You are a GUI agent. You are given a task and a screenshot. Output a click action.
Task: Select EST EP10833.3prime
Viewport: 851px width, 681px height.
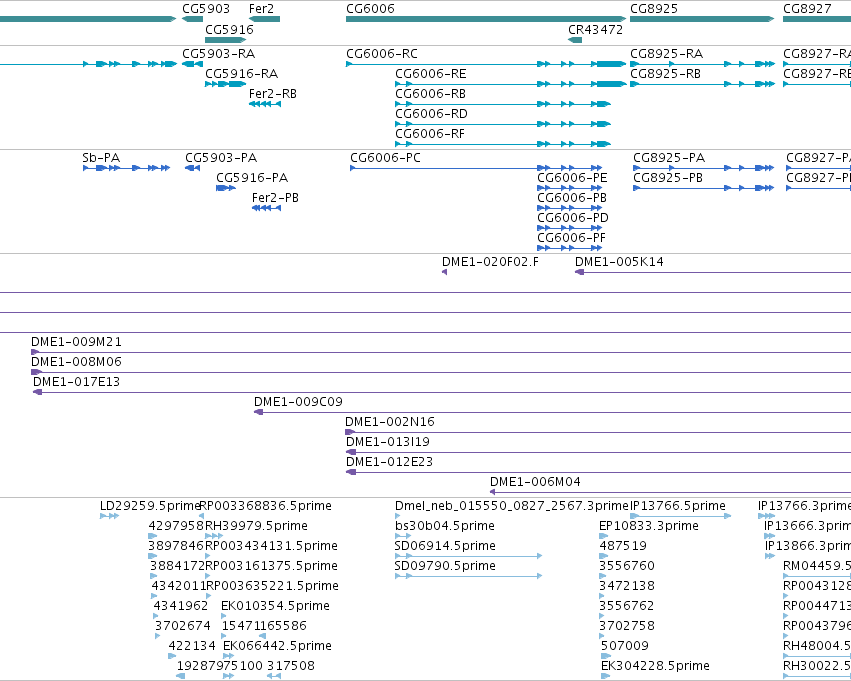click(604, 537)
